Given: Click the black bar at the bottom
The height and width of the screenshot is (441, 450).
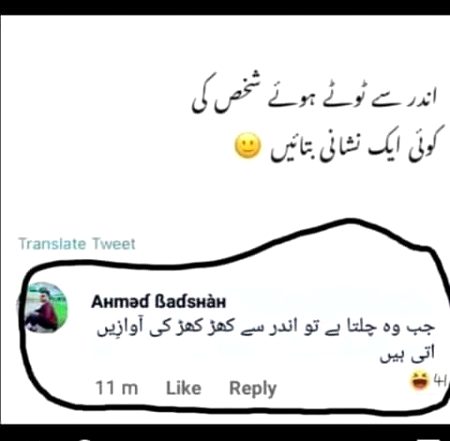Looking at the screenshot, I should tap(225, 433).
